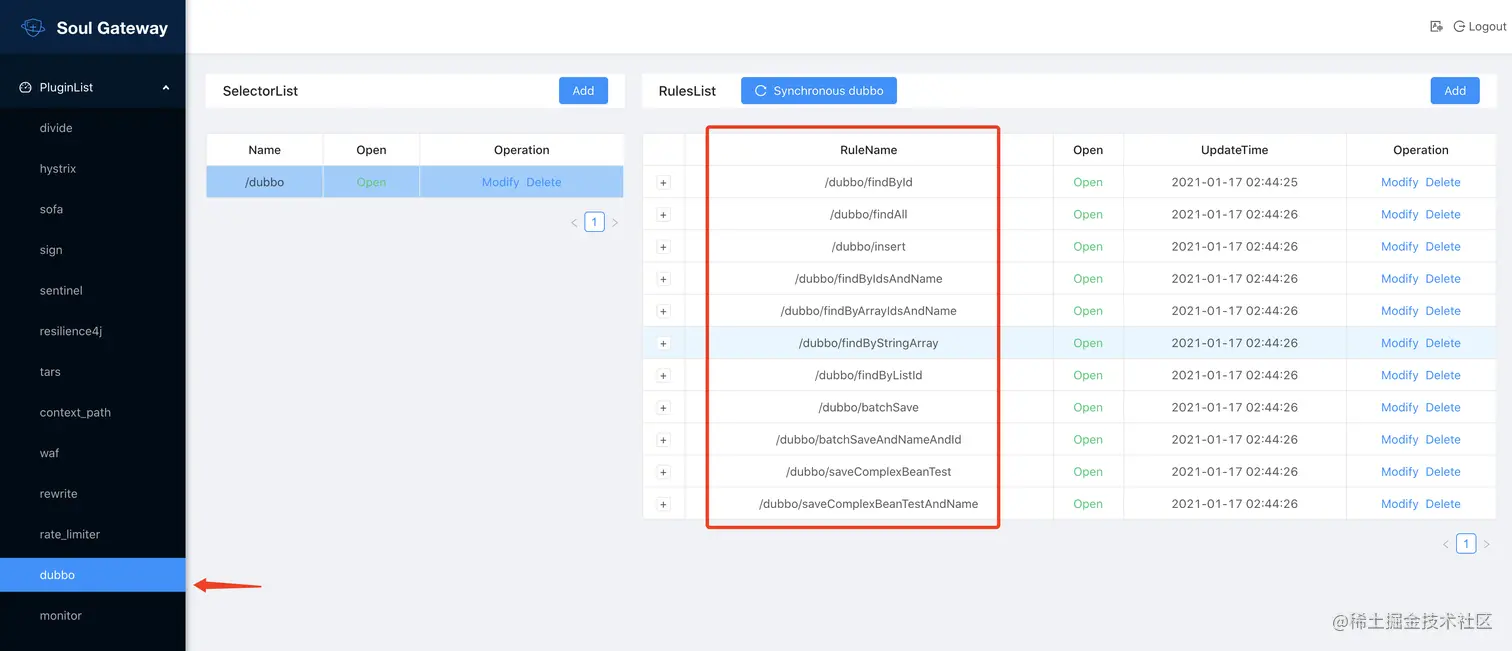Modify the /dubbo/saveComplexBeanTest rule

(x=1399, y=471)
